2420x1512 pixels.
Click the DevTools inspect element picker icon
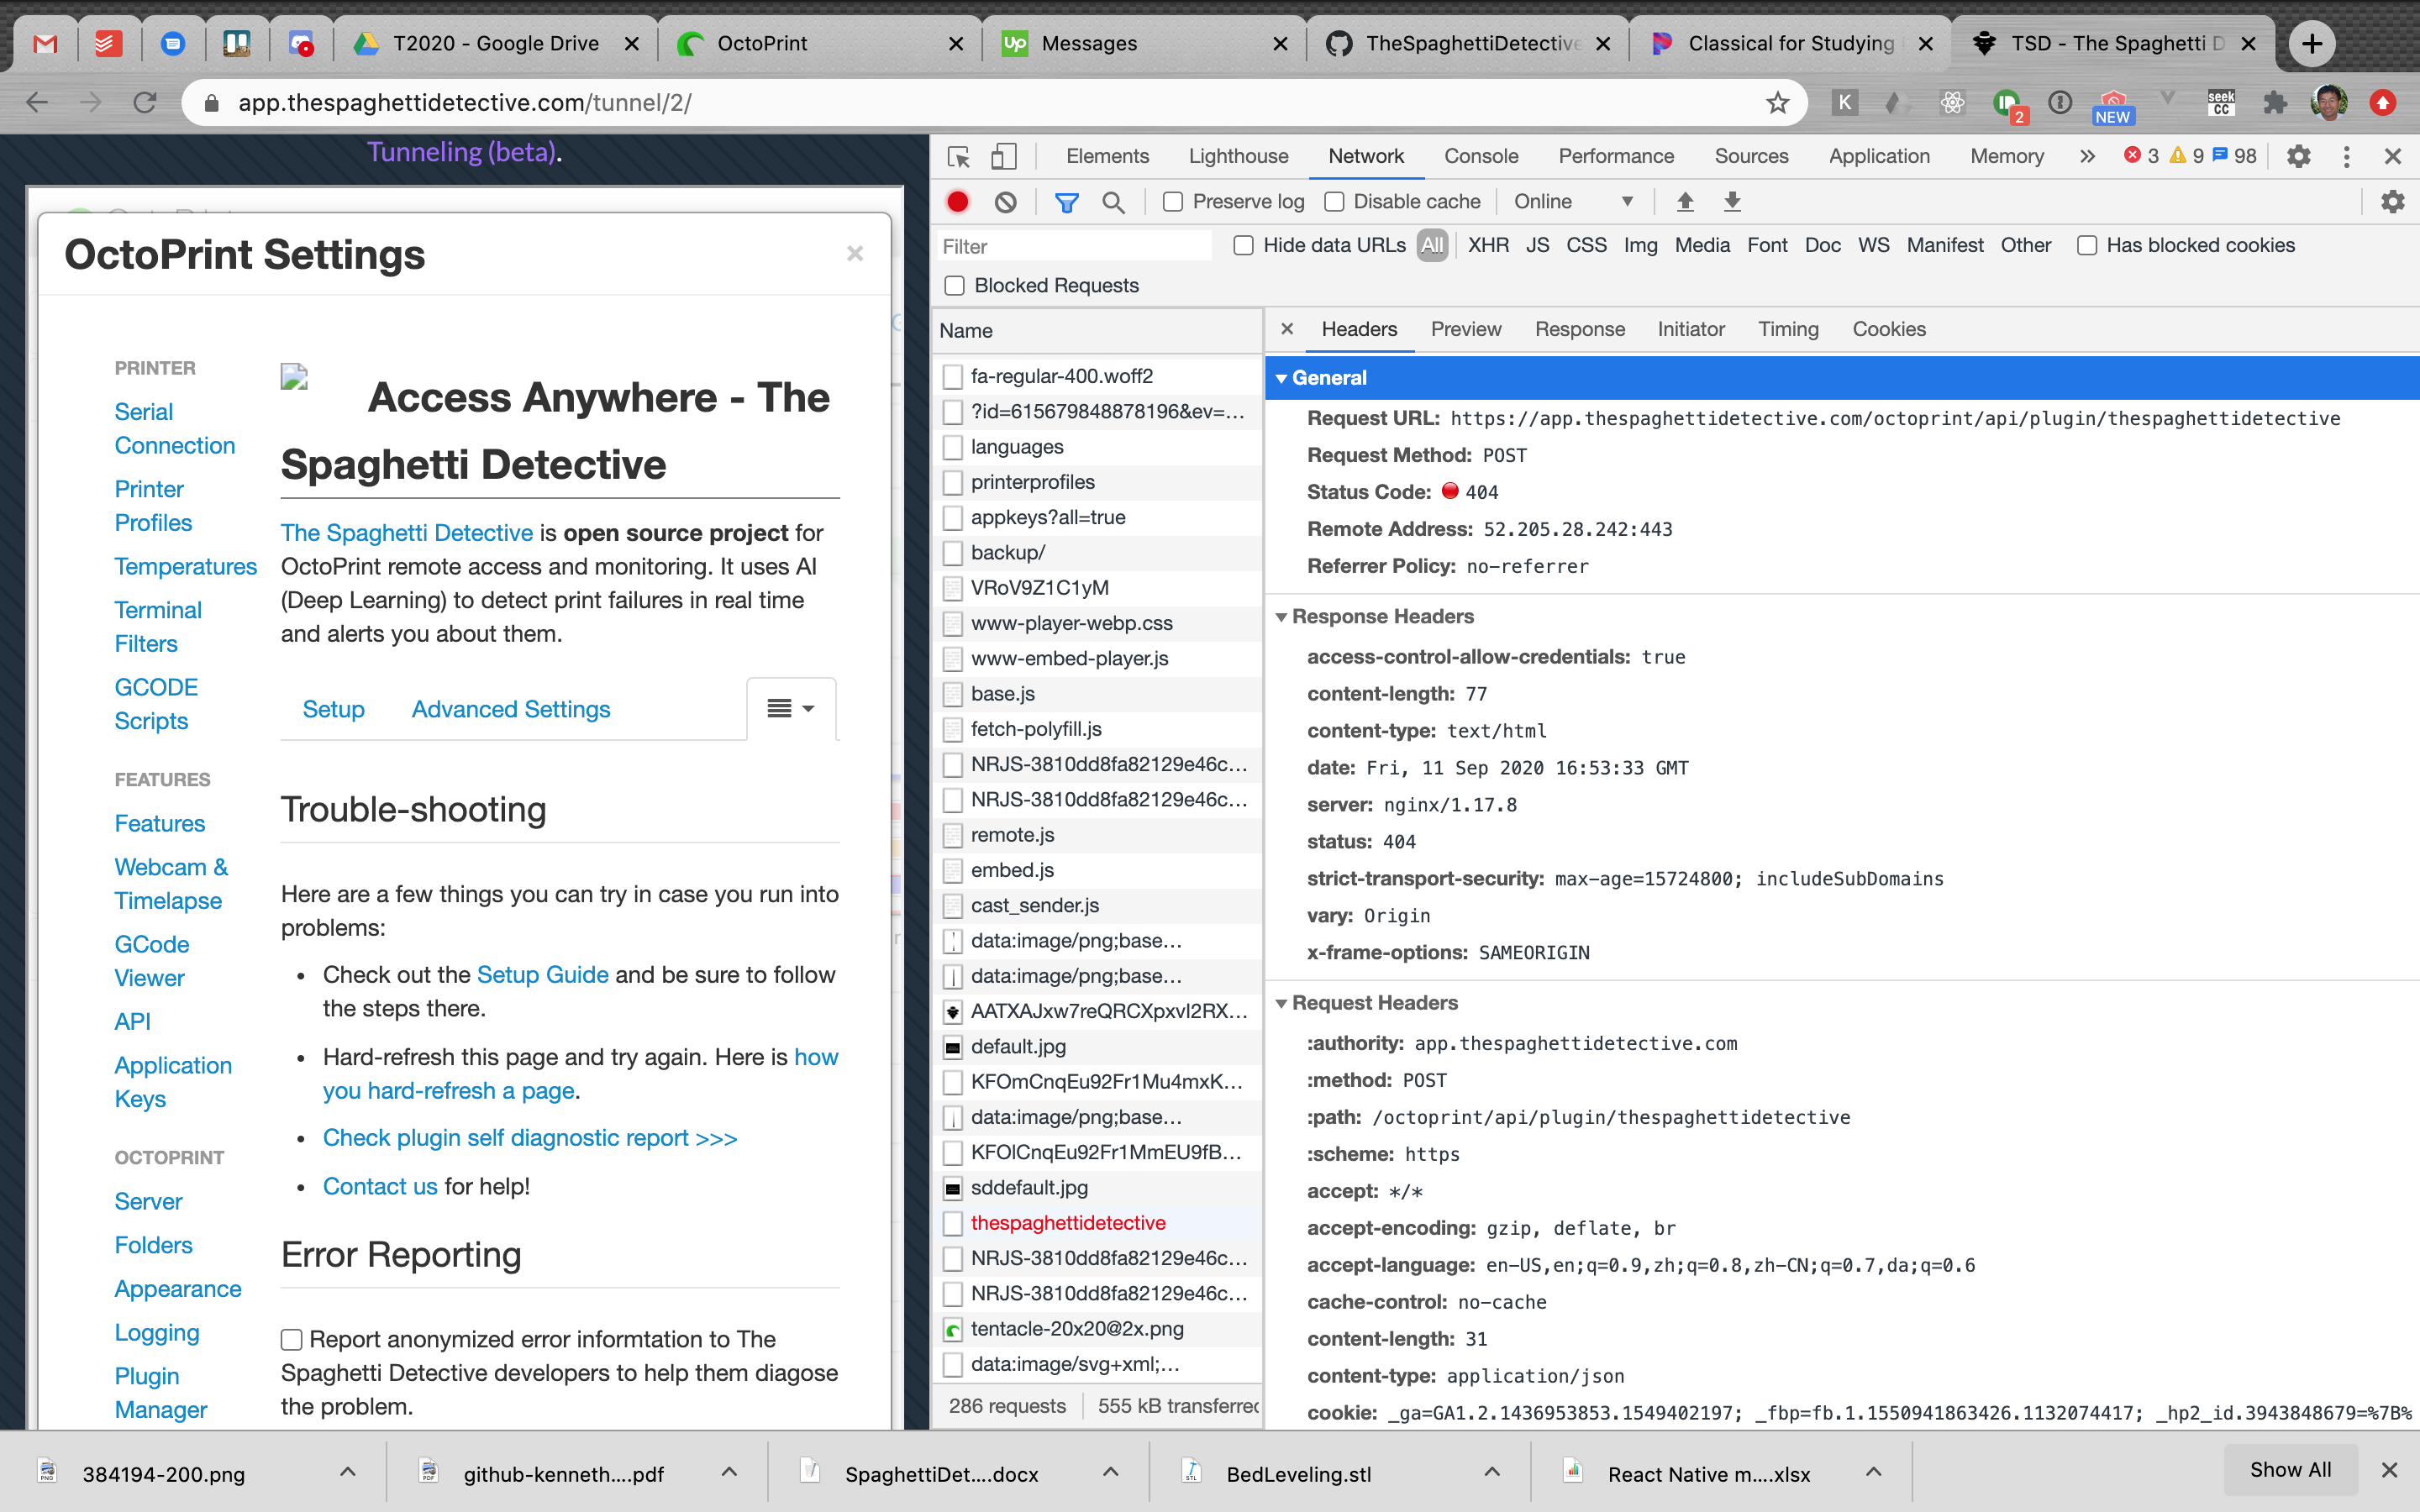coord(958,157)
